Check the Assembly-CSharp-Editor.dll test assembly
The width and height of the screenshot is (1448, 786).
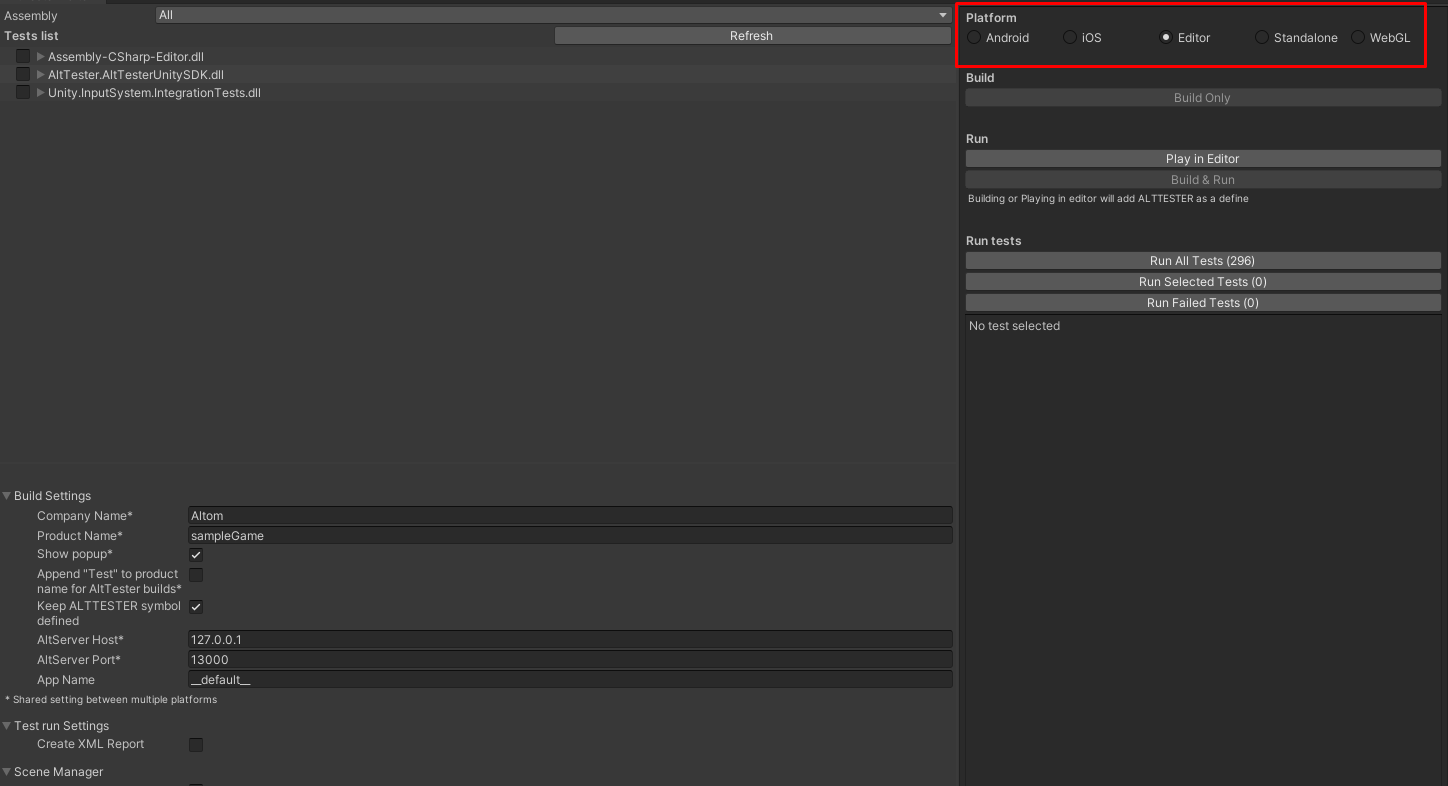tap(22, 56)
